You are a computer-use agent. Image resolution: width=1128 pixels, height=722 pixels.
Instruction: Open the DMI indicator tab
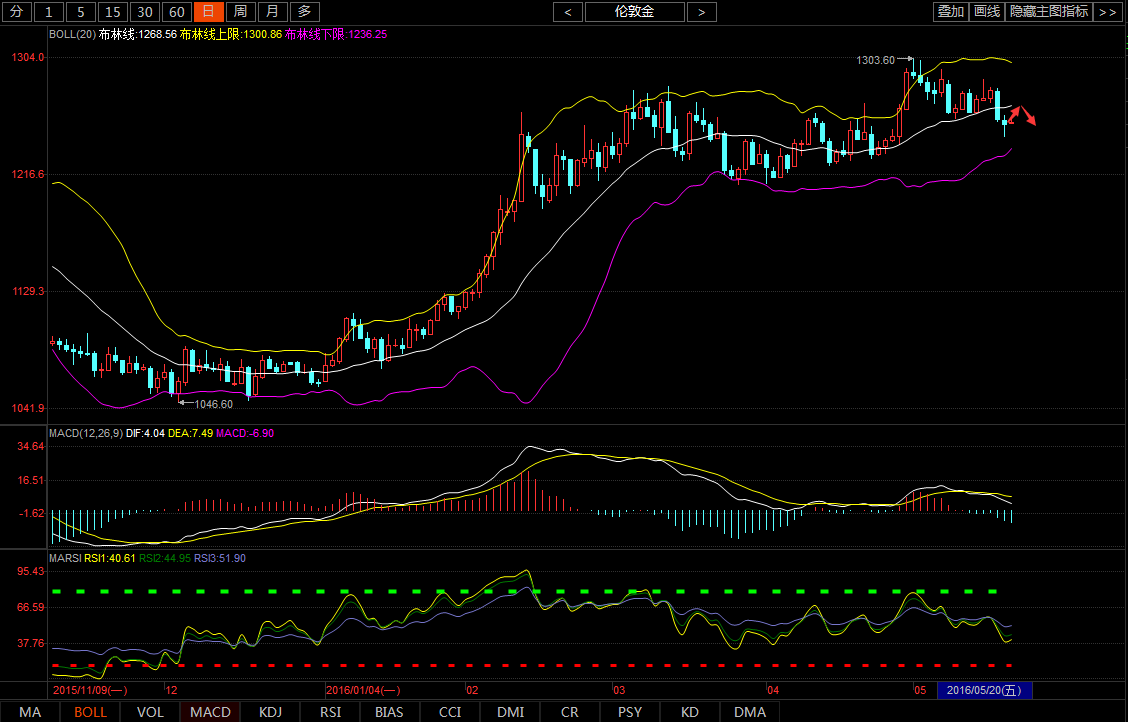pyautogui.click(x=510, y=712)
